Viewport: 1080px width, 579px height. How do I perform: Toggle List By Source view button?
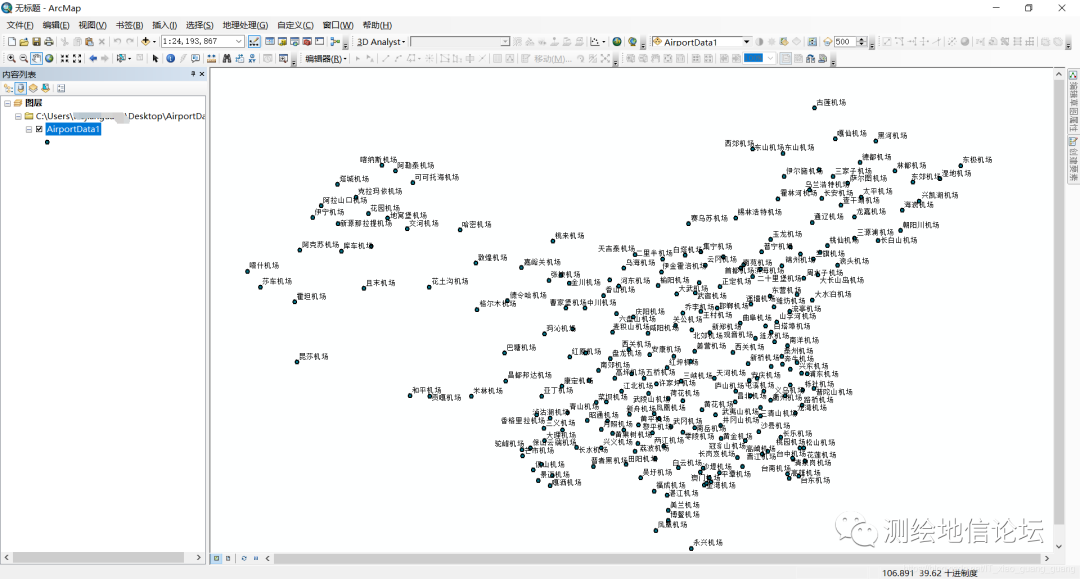[x=21, y=88]
